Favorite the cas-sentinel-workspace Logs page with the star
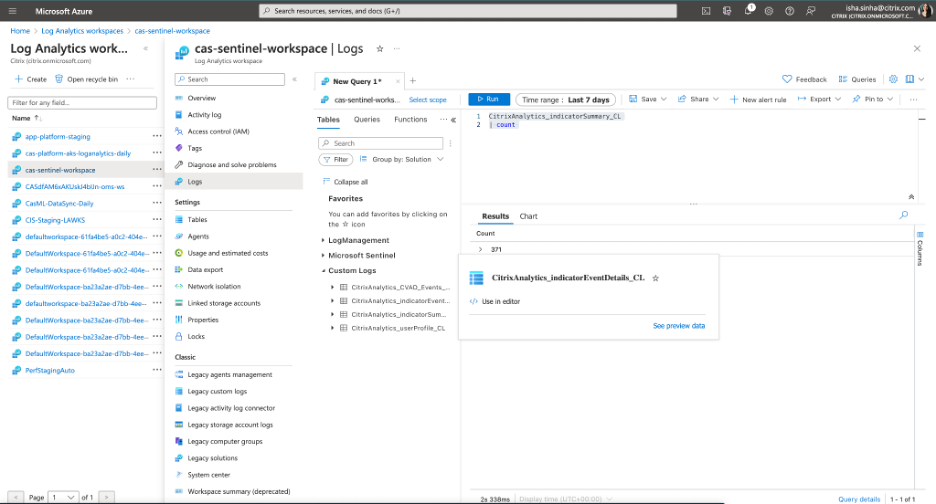936x504 pixels. 380,49
